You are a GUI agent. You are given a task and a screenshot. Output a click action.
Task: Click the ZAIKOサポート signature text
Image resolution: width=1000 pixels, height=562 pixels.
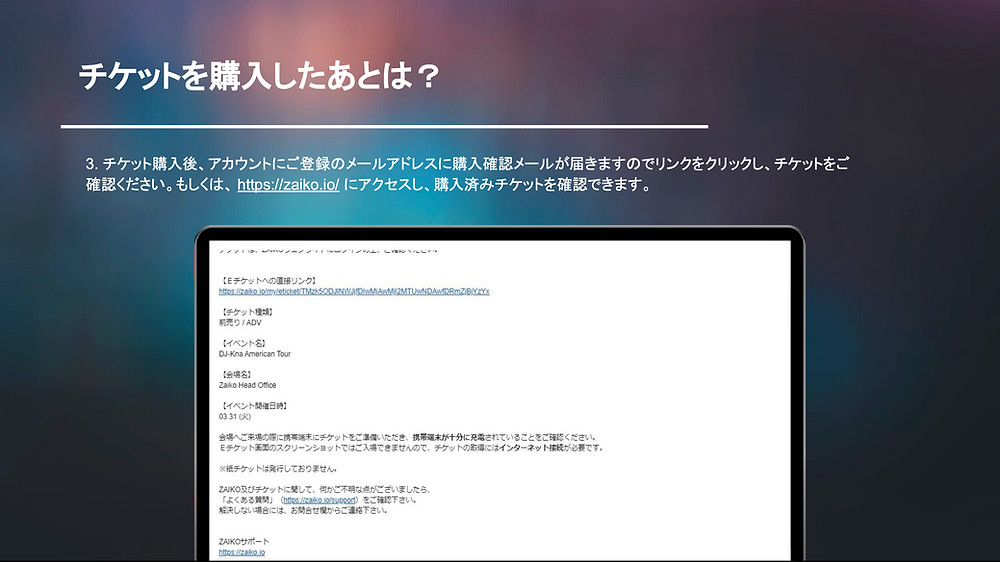pos(244,542)
